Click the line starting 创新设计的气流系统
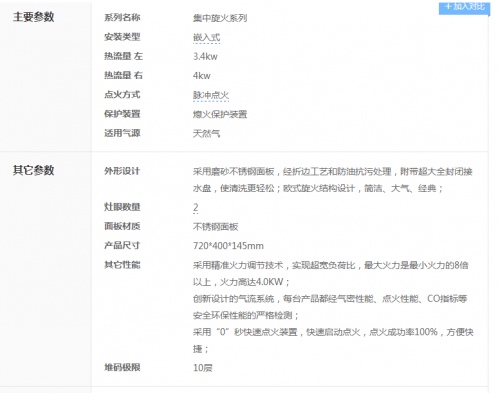Image resolution: width=500 pixels, height=393 pixels. (330, 299)
